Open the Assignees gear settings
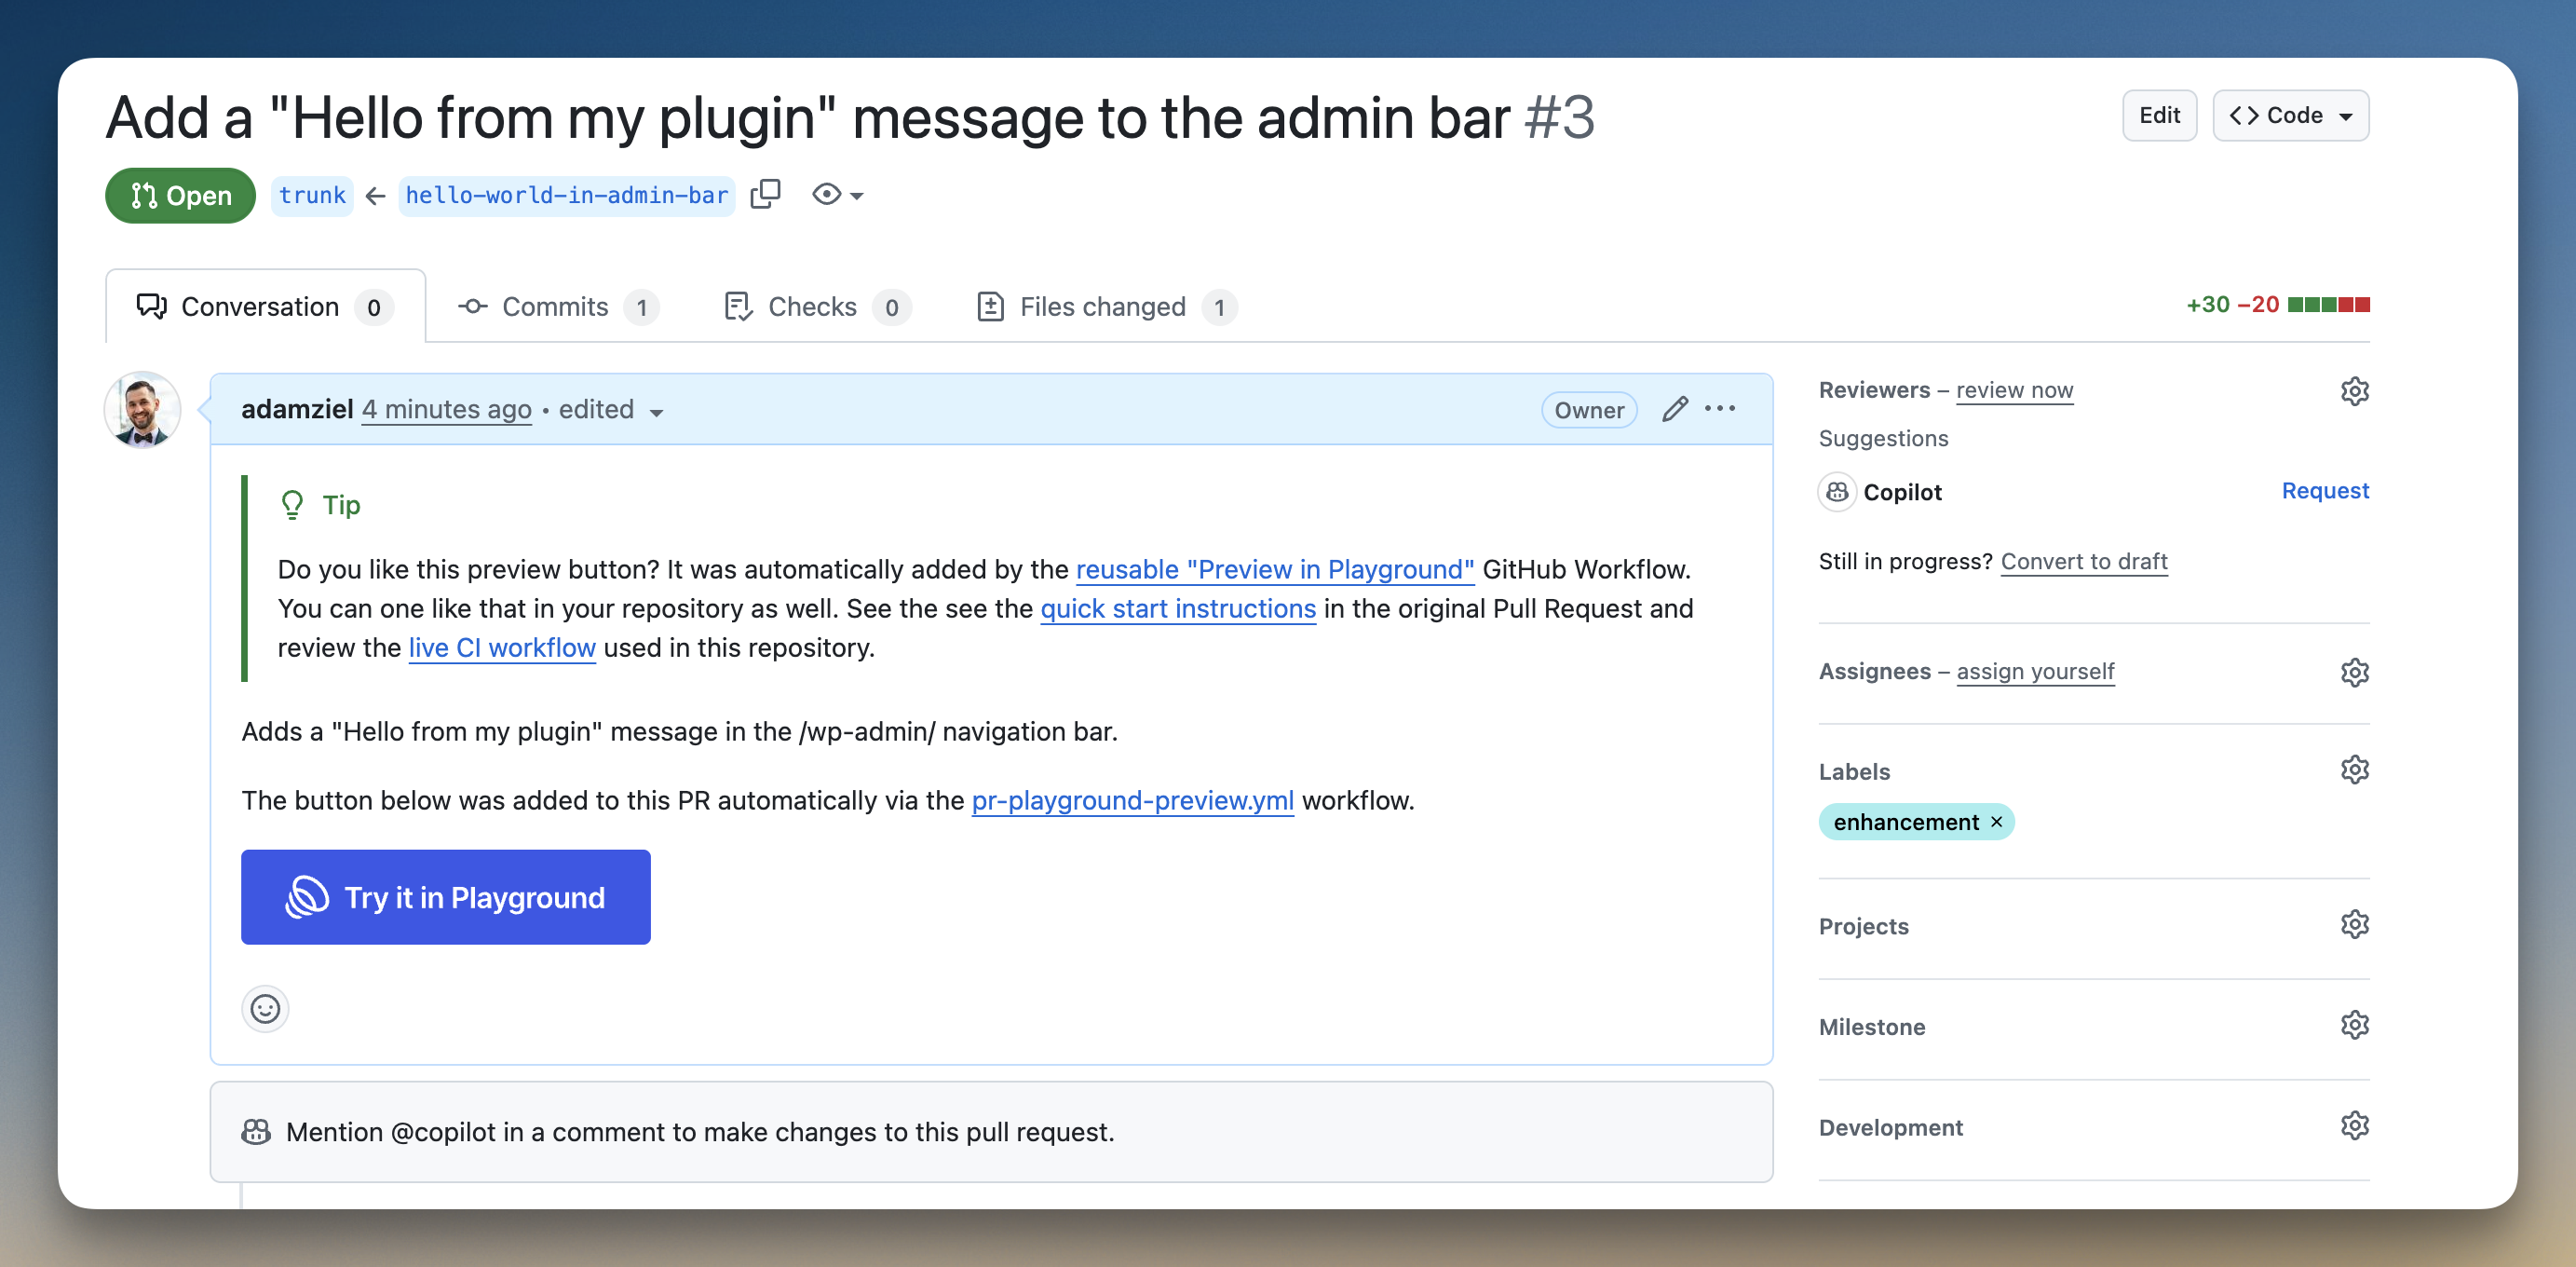2576x1267 pixels. [x=2354, y=672]
